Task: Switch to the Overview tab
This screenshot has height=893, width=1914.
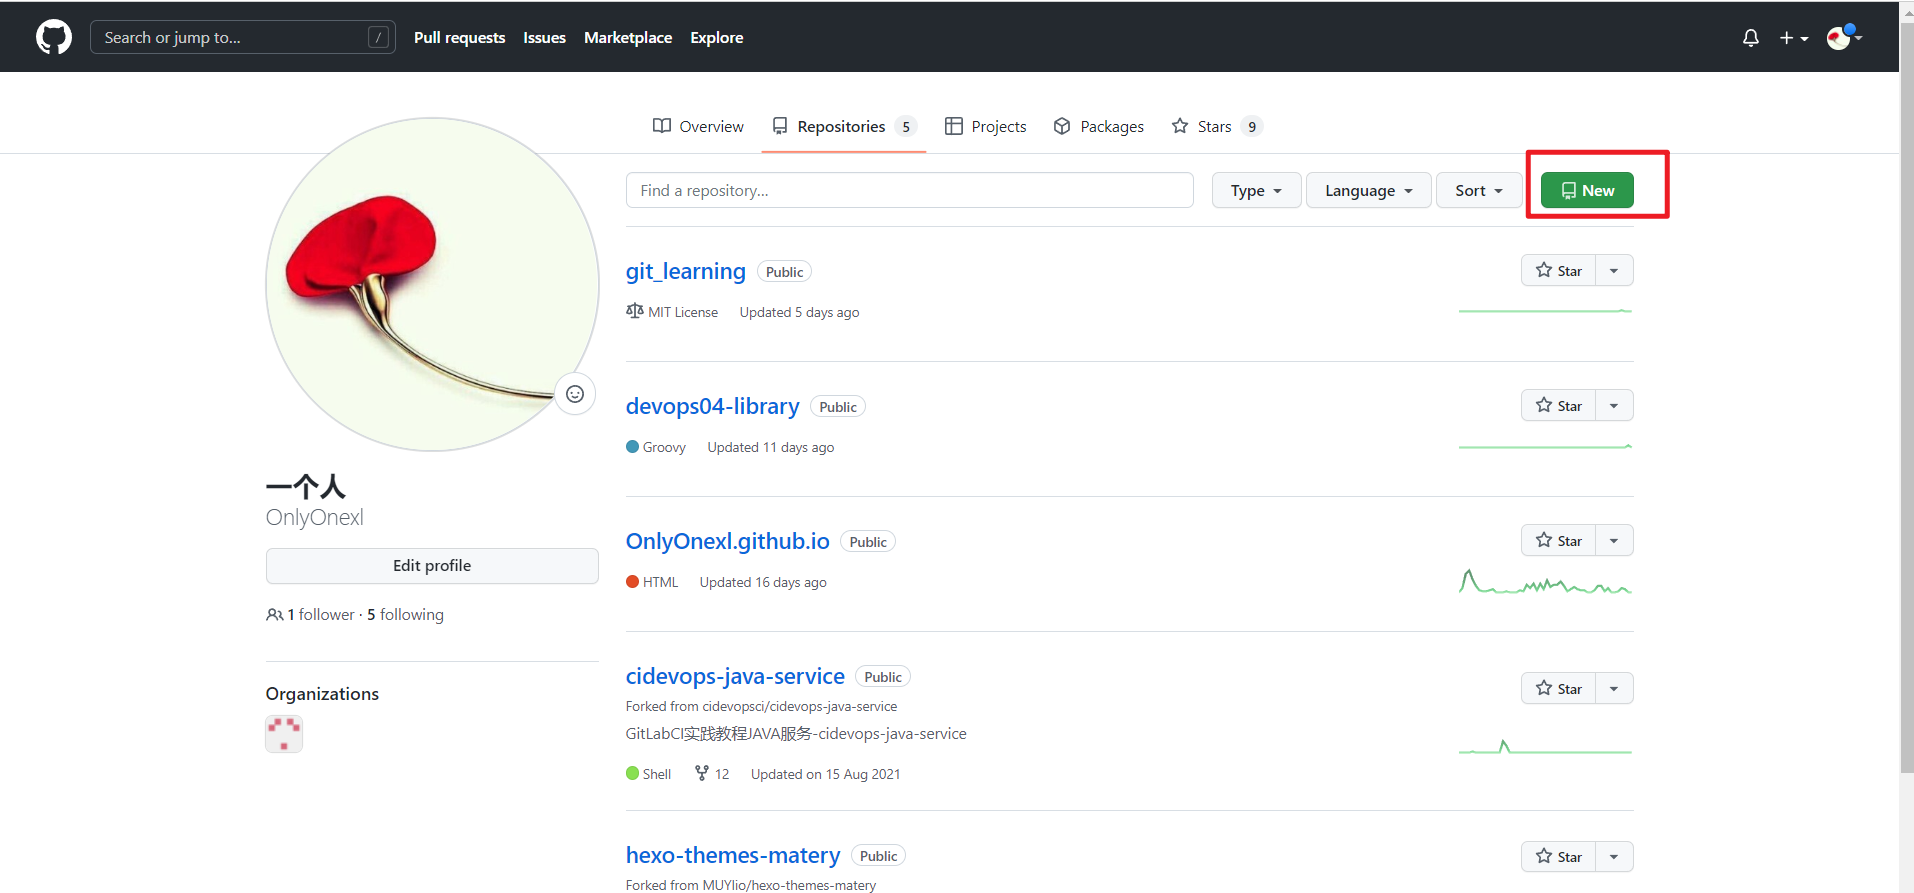Action: pyautogui.click(x=698, y=127)
